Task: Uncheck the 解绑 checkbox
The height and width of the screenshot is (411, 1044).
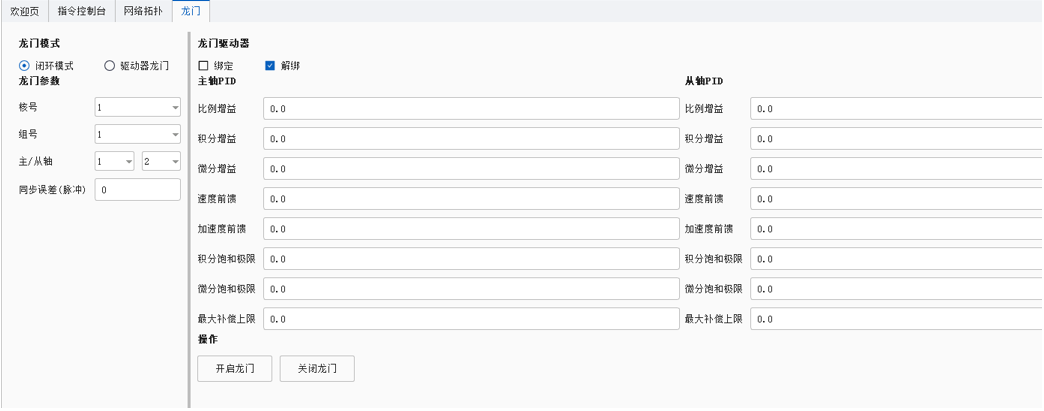Action: pyautogui.click(x=270, y=66)
